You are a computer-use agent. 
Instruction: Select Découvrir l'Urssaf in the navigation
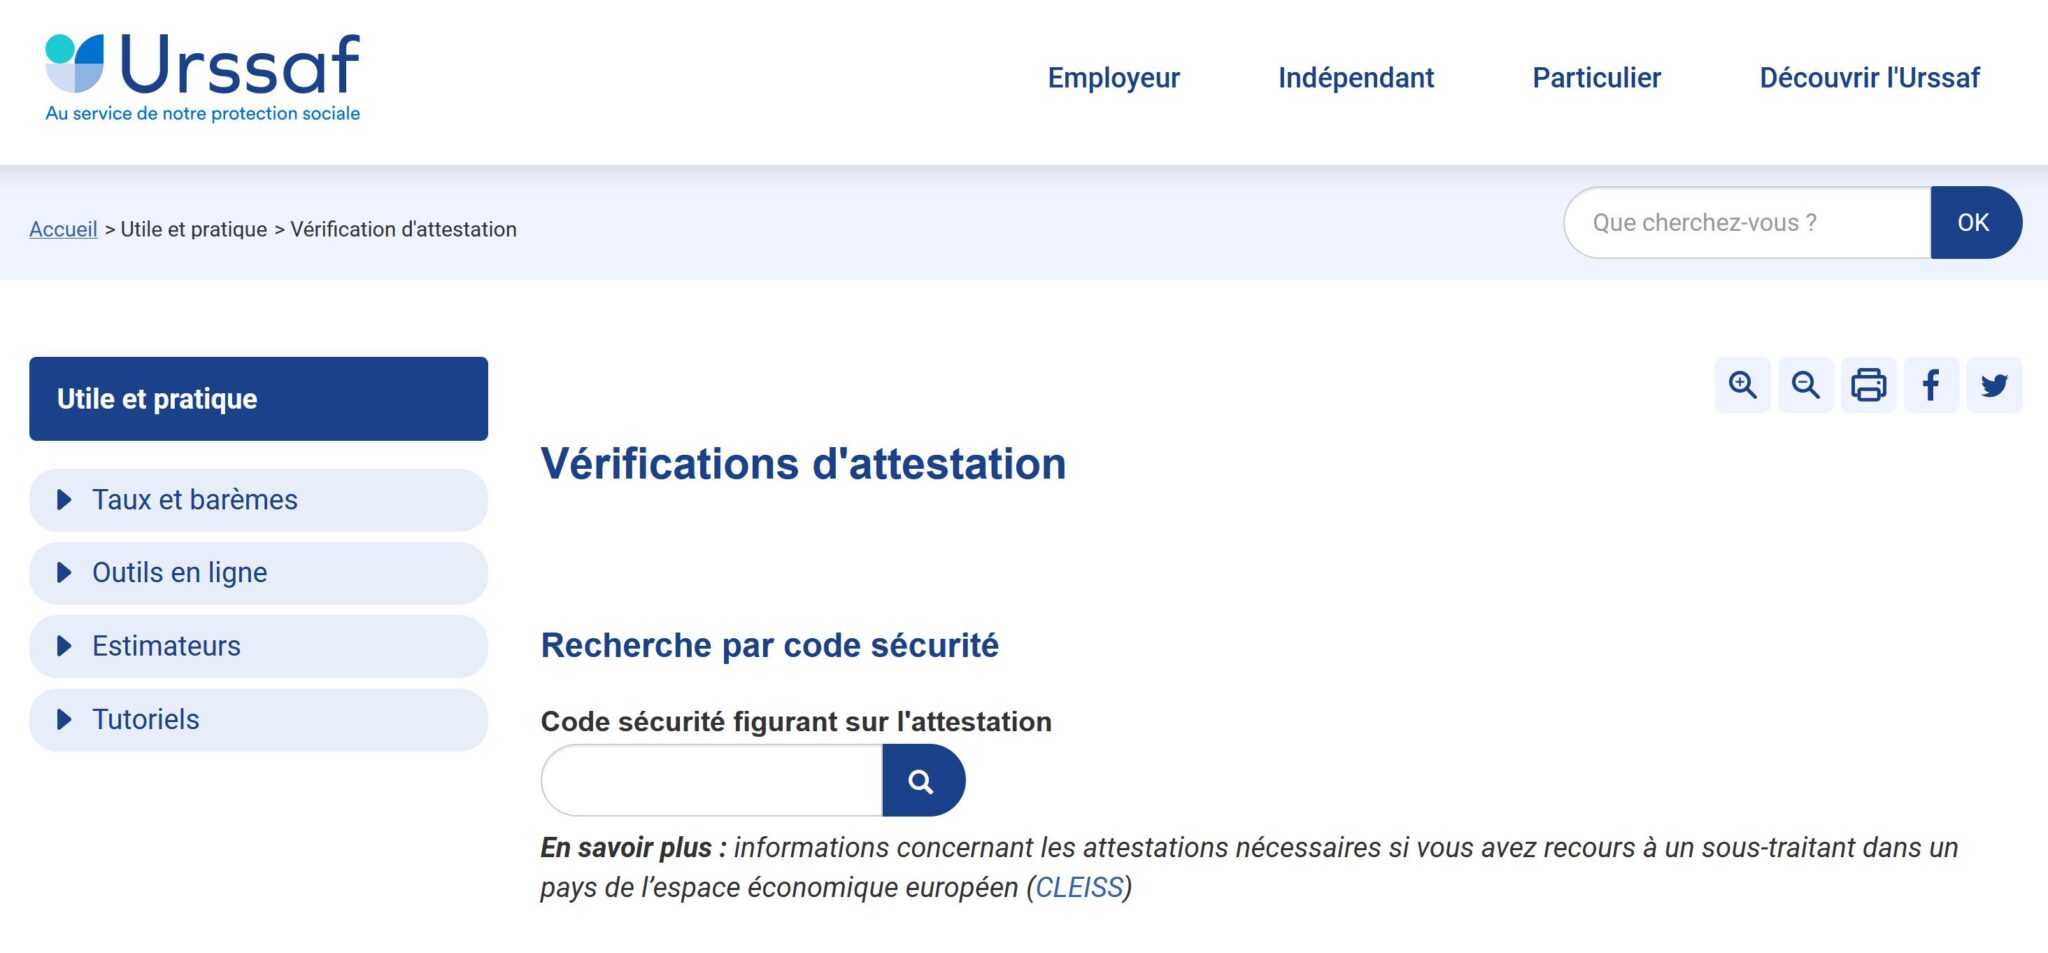(x=1871, y=78)
